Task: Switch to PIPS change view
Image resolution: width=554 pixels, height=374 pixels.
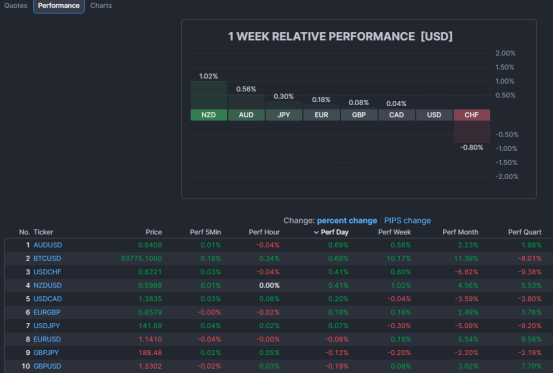Action: [407, 221]
